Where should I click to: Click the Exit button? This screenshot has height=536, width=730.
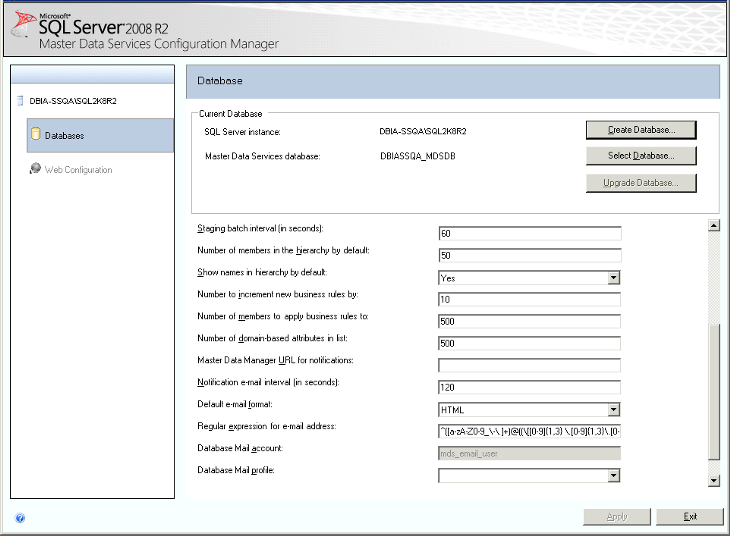click(690, 516)
